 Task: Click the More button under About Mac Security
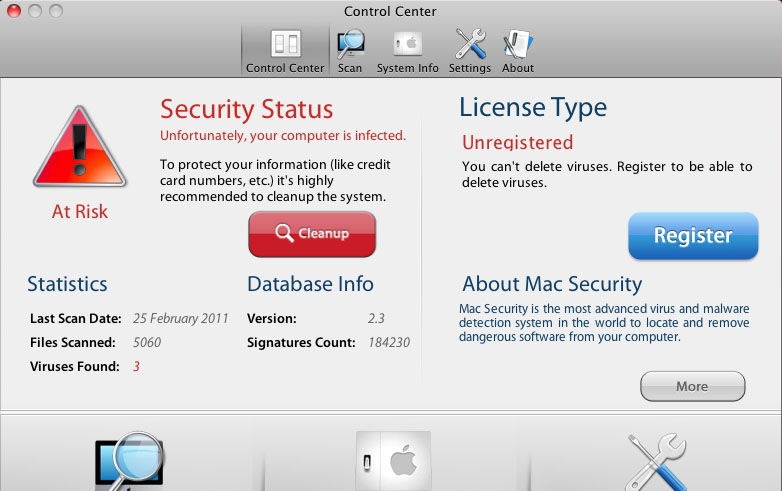pos(692,386)
